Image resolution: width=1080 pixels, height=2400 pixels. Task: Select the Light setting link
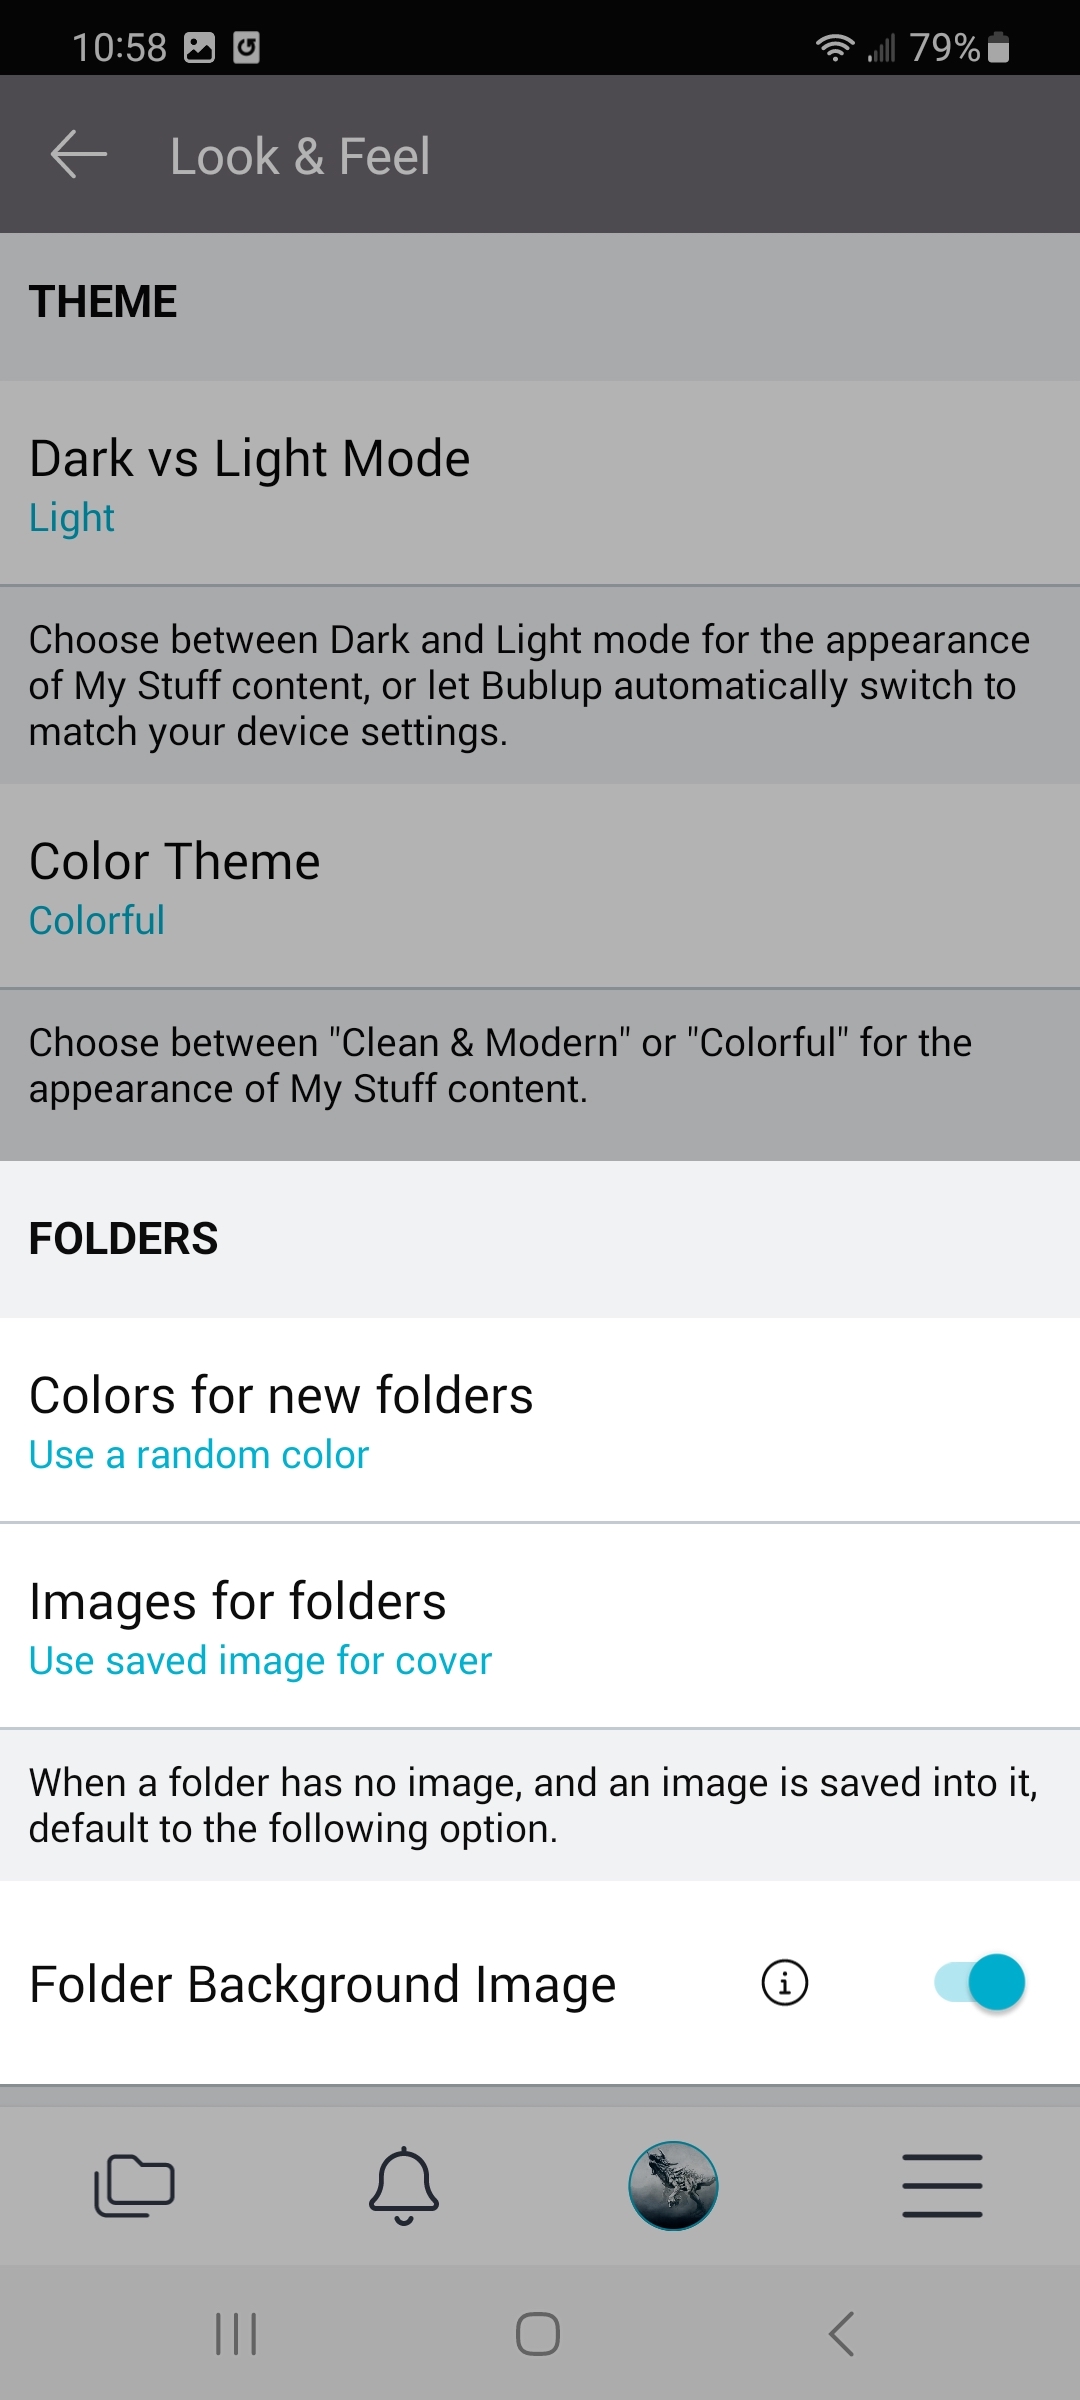coord(71,518)
